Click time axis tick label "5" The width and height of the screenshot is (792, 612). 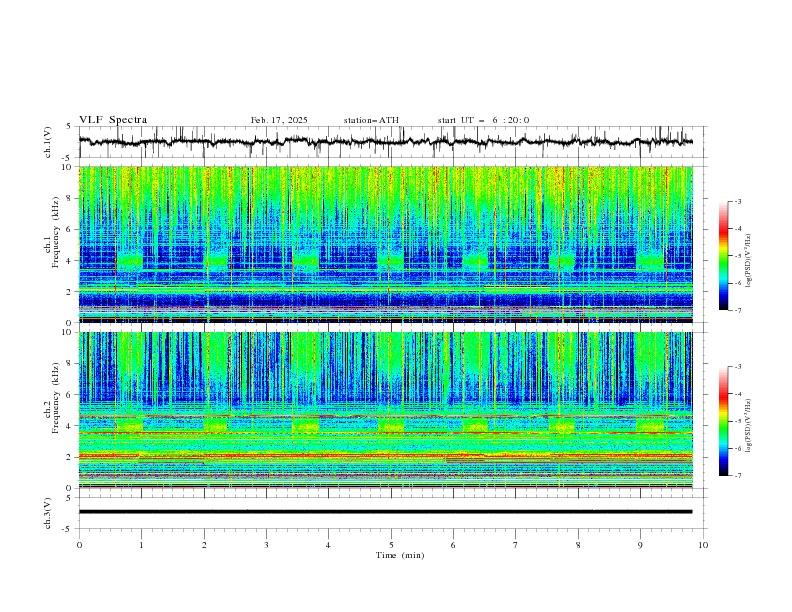pyautogui.click(x=391, y=545)
